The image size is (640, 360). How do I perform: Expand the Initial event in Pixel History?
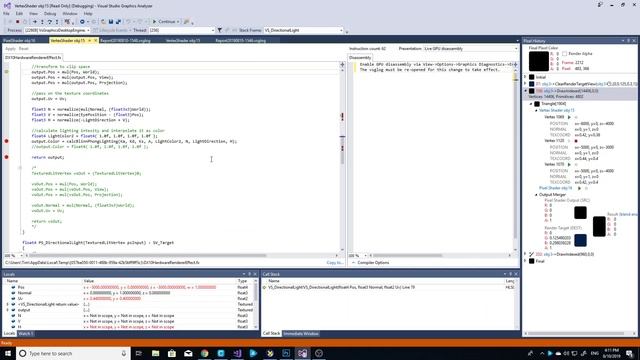526,77
